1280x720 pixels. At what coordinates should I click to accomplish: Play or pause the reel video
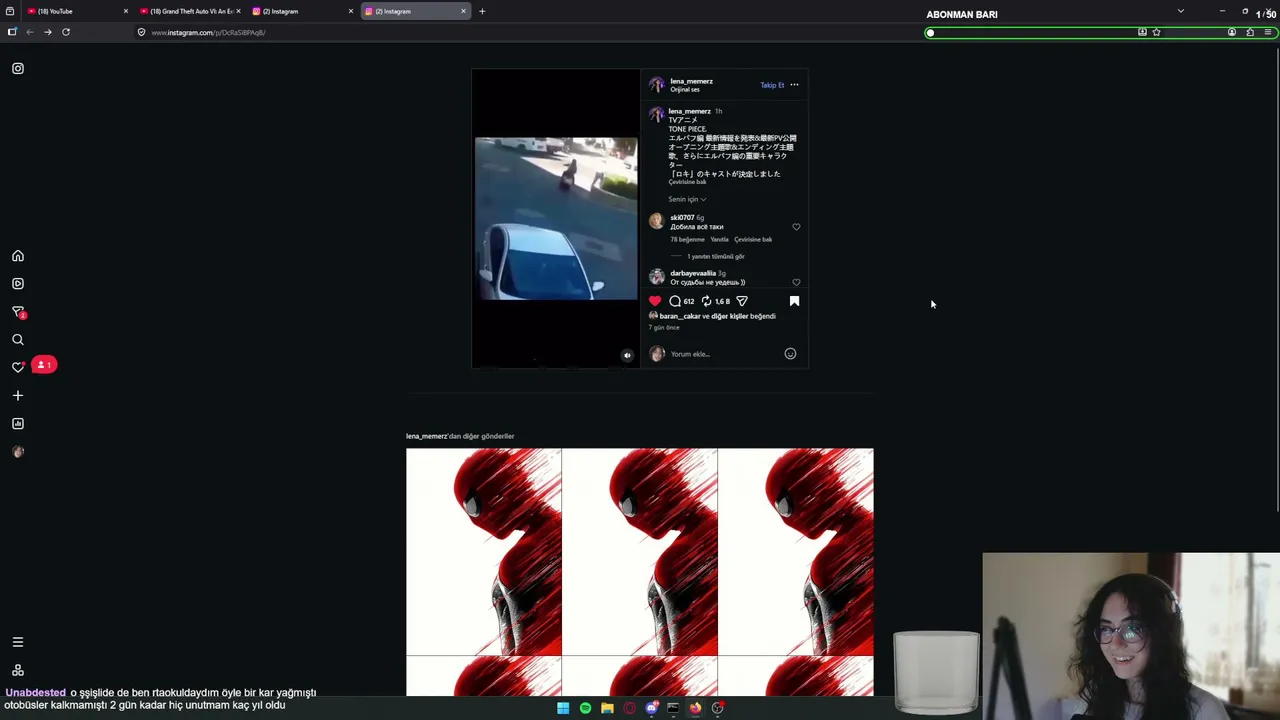(556, 218)
